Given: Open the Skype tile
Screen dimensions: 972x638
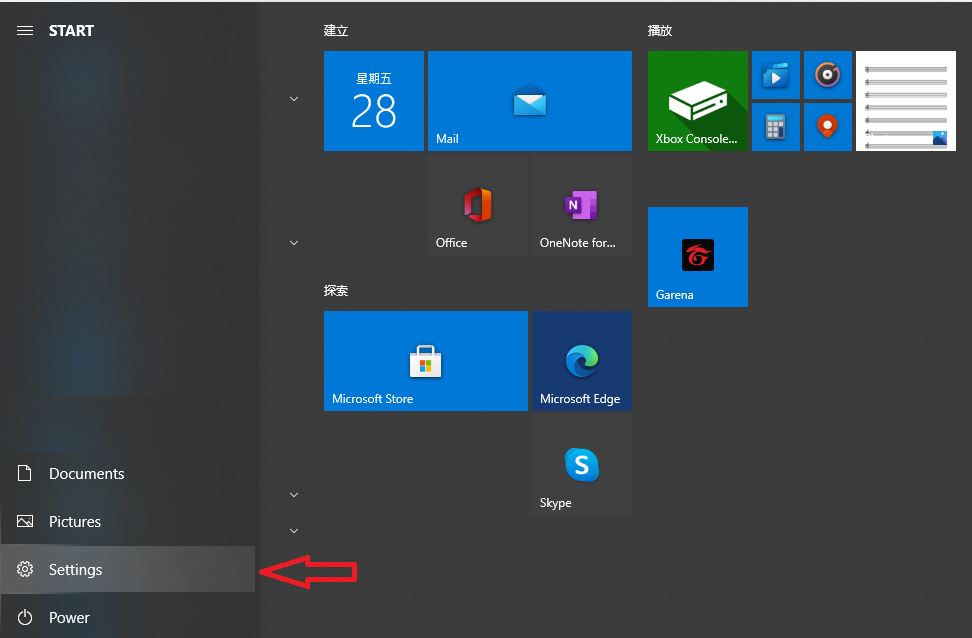Looking at the screenshot, I should (581, 465).
